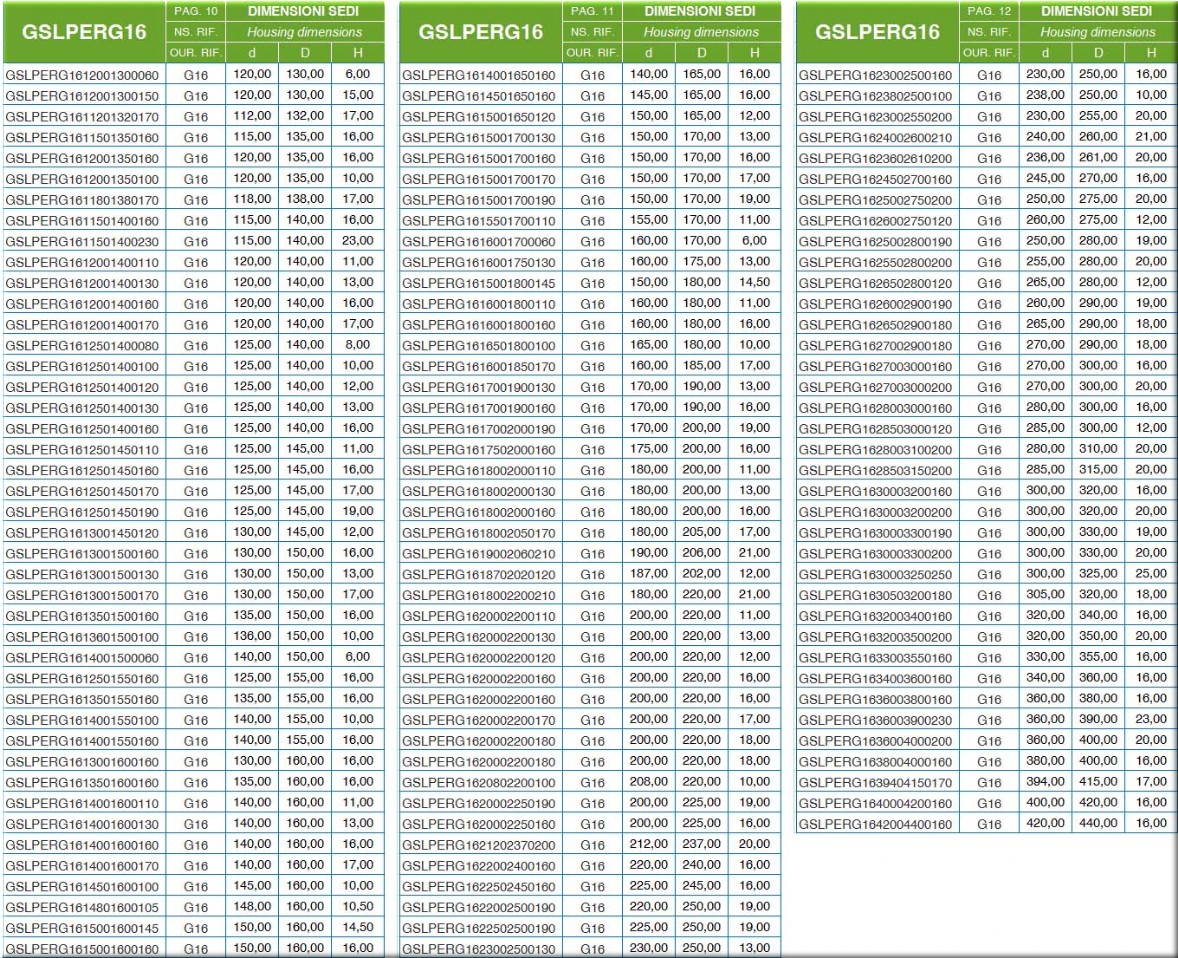
Task: Click product code GSLPERG1614801600105
Action: coord(83,907)
